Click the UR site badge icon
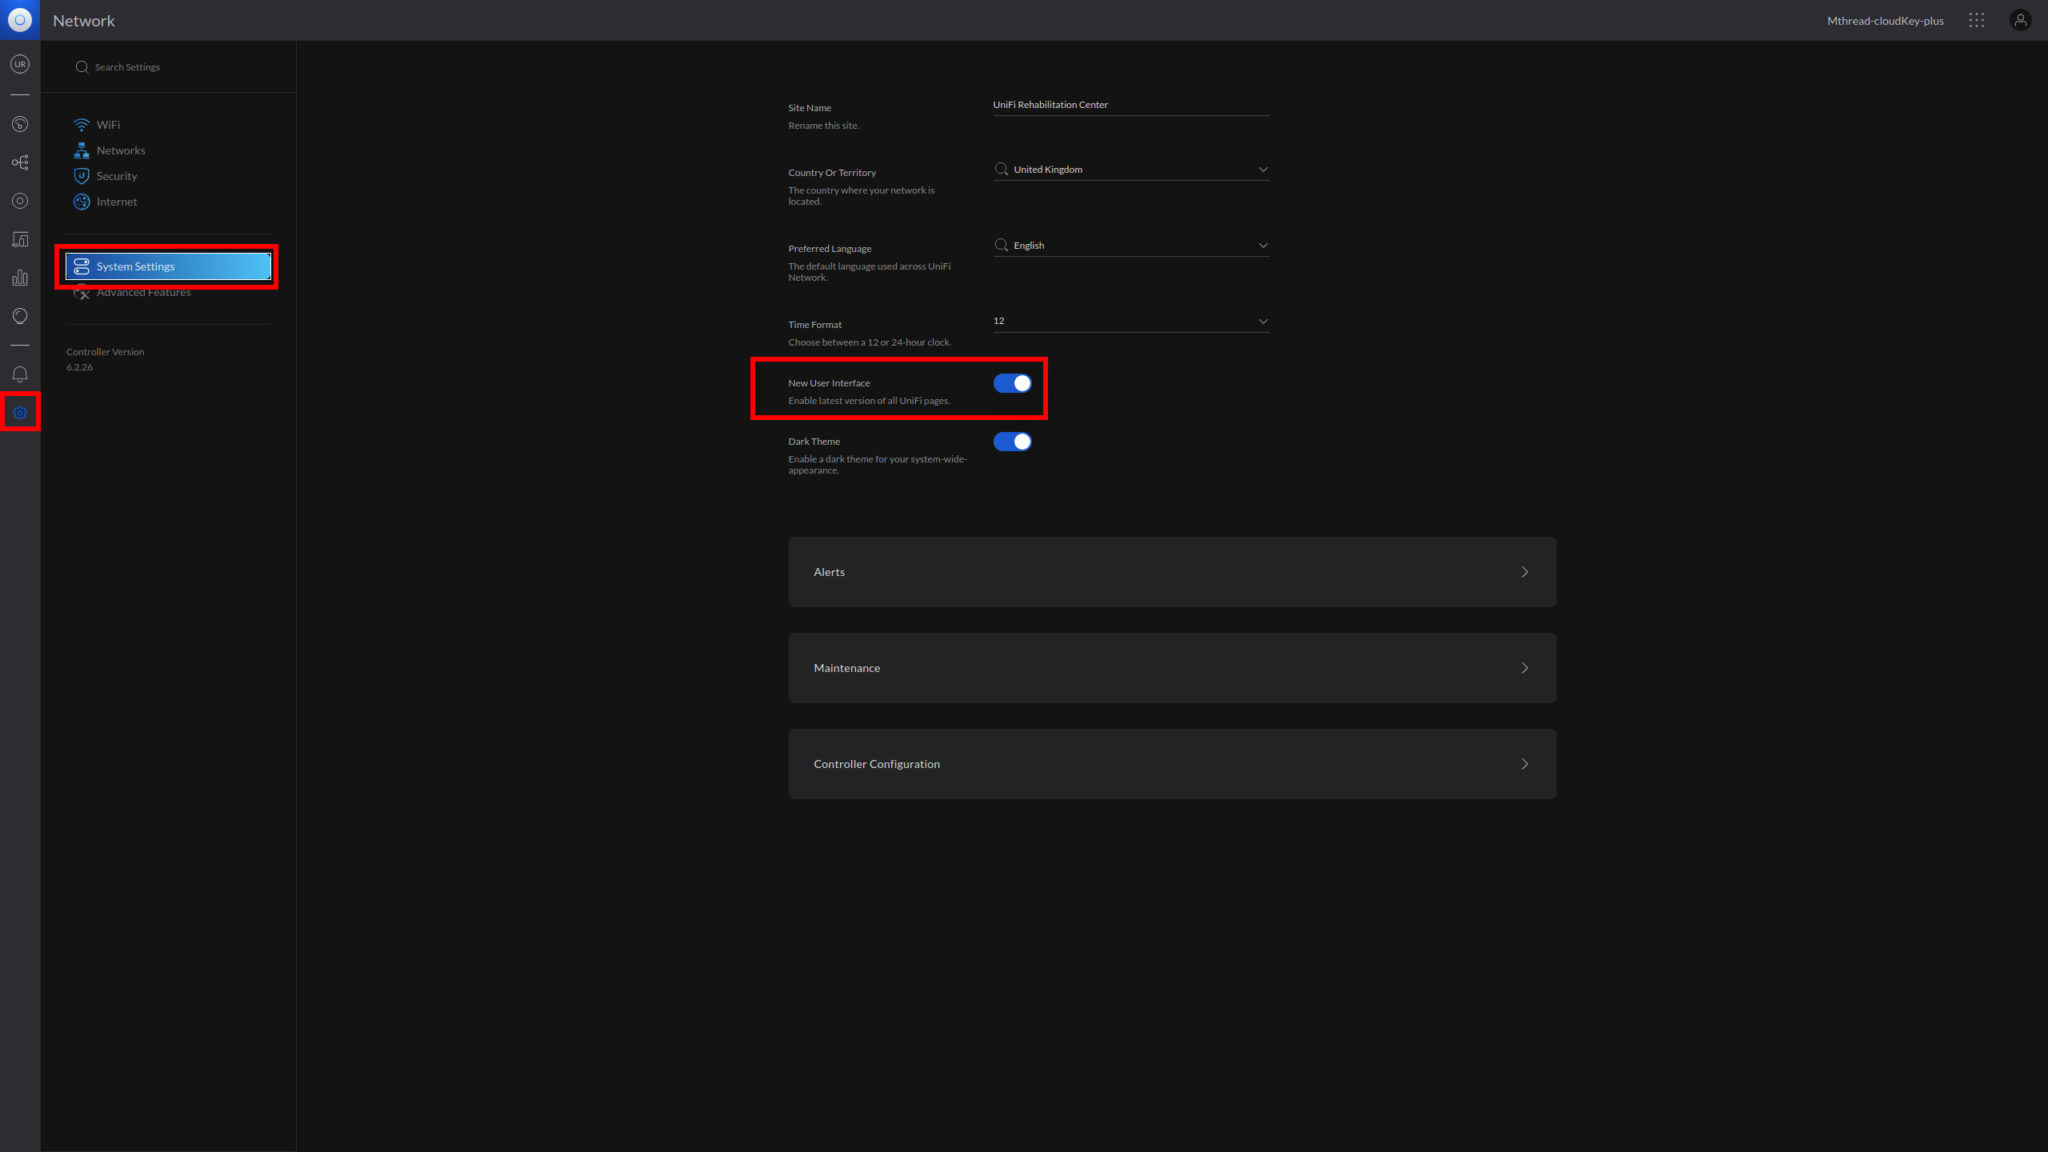 [20, 64]
